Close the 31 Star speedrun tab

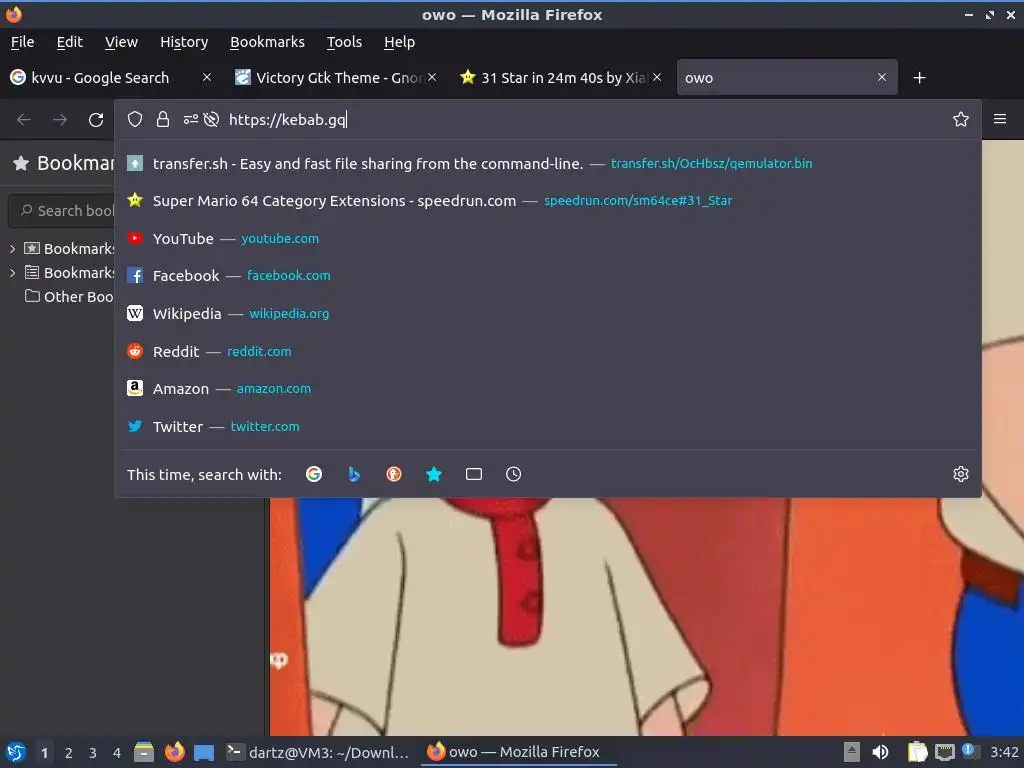click(x=657, y=78)
